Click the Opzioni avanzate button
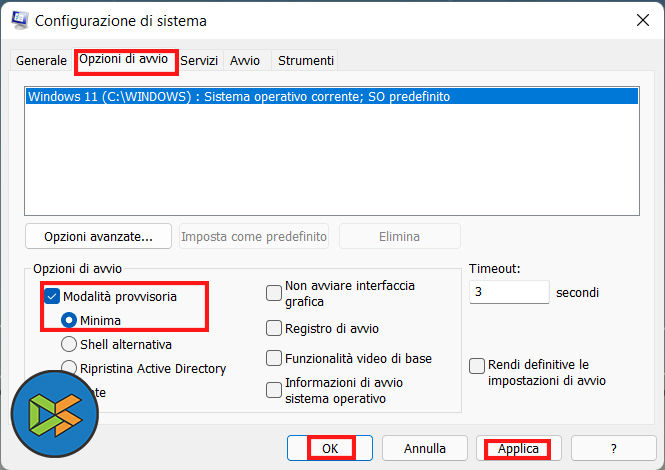 click(x=98, y=237)
